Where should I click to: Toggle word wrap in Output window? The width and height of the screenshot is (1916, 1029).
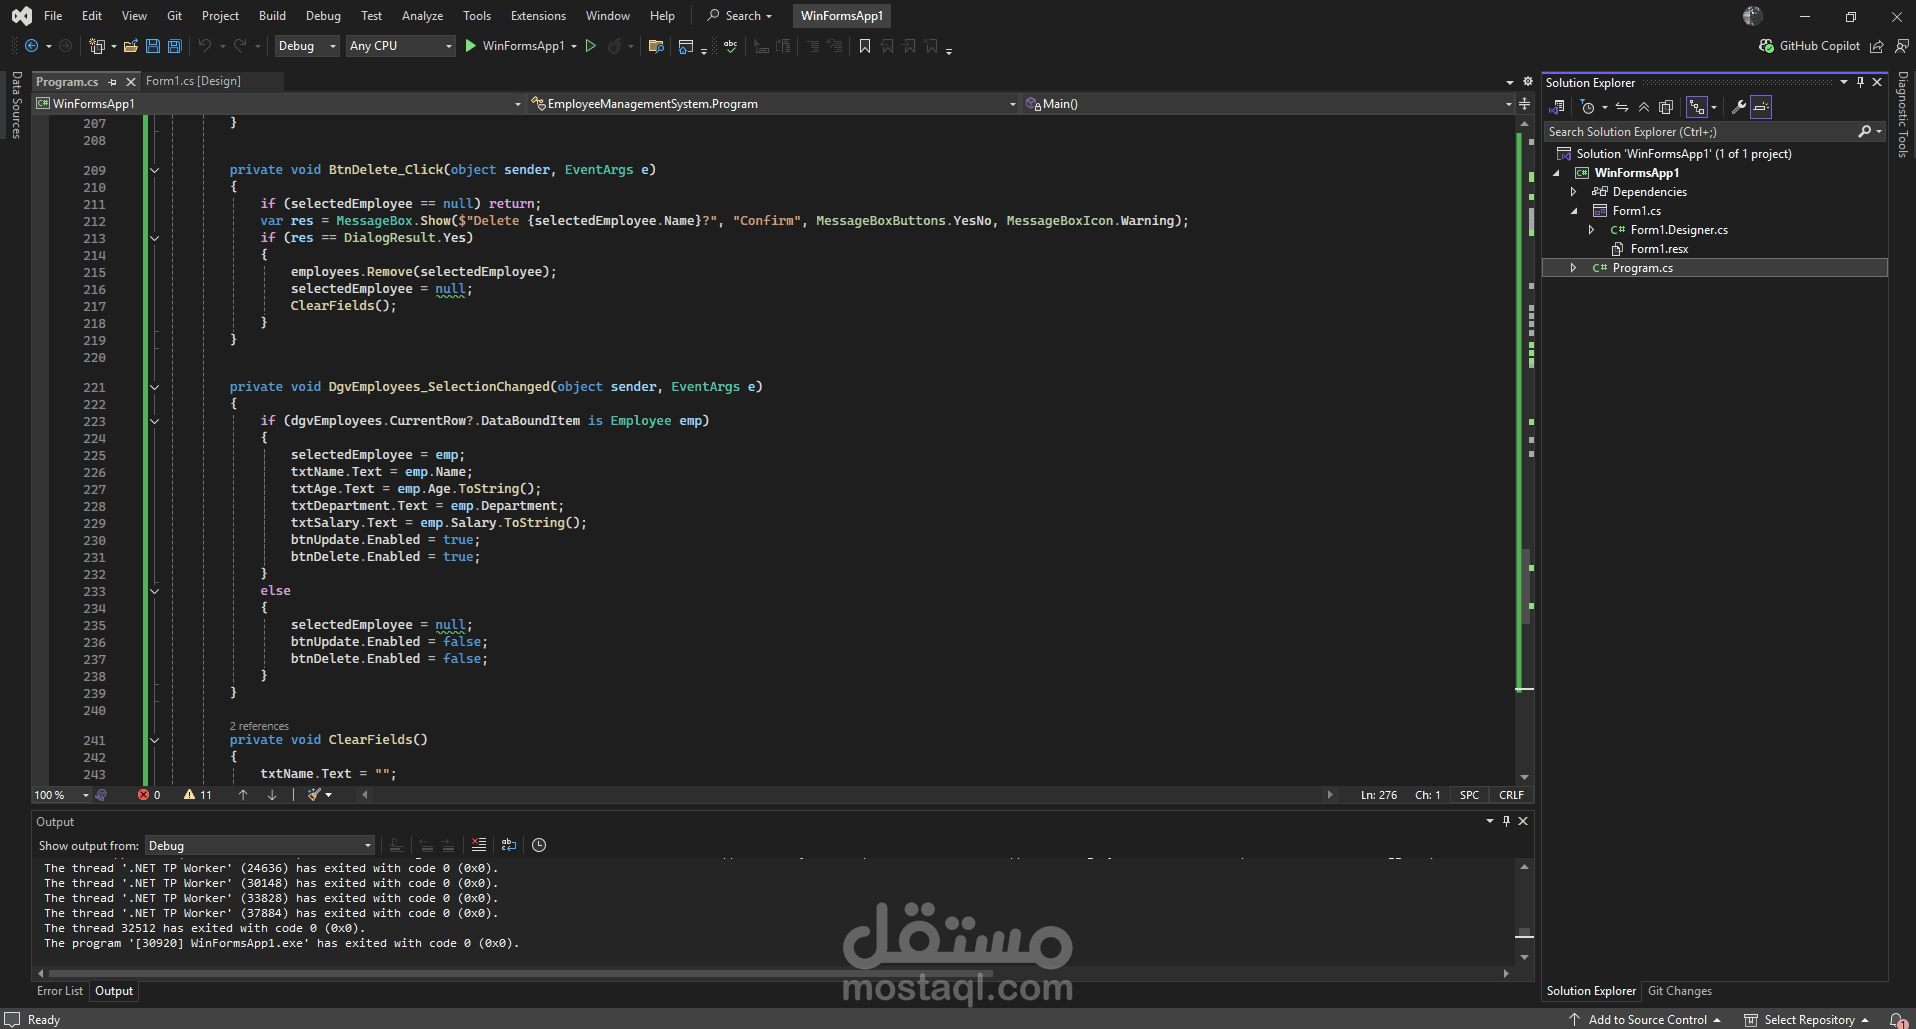pyautogui.click(x=509, y=845)
